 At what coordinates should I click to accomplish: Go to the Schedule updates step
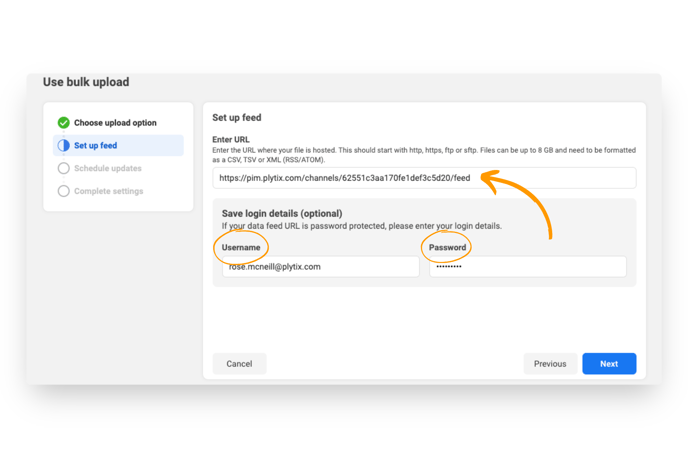pos(108,168)
